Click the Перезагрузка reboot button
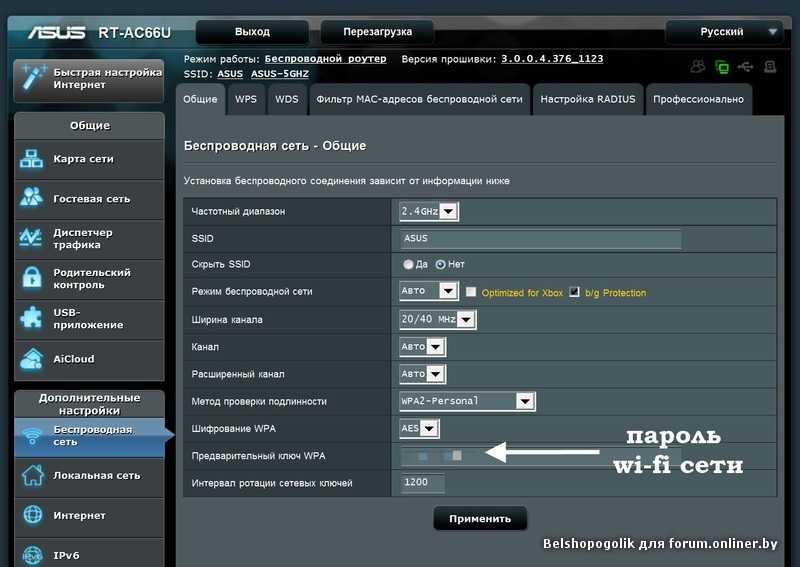The width and height of the screenshot is (800, 567). [x=378, y=32]
